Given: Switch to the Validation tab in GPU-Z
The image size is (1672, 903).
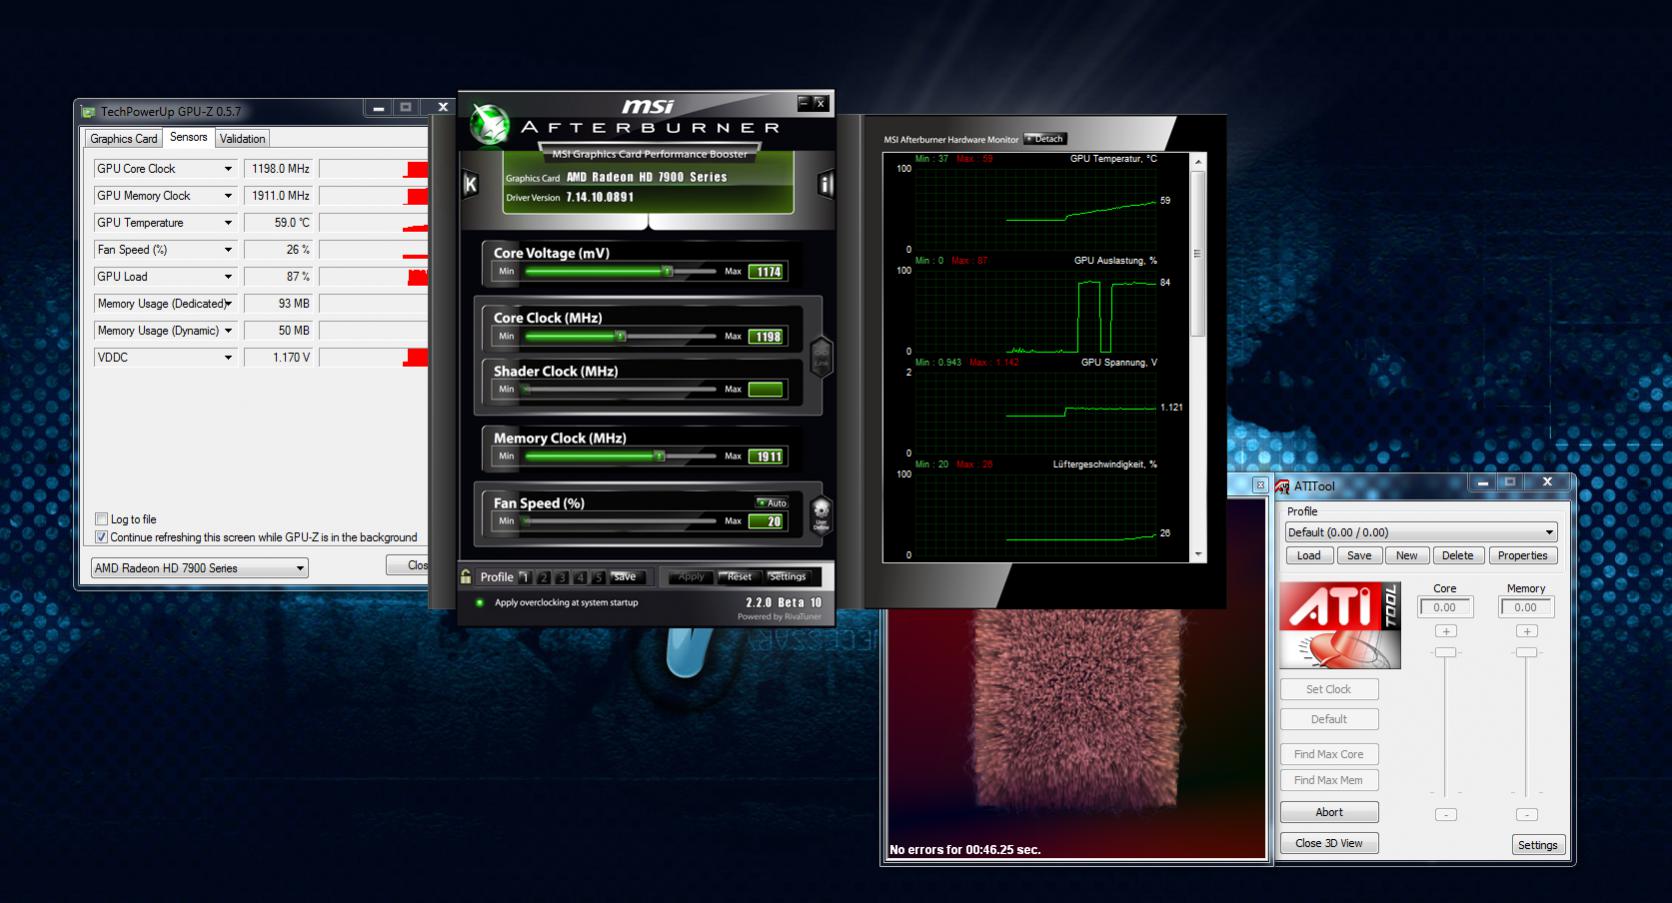Looking at the screenshot, I should (243, 139).
